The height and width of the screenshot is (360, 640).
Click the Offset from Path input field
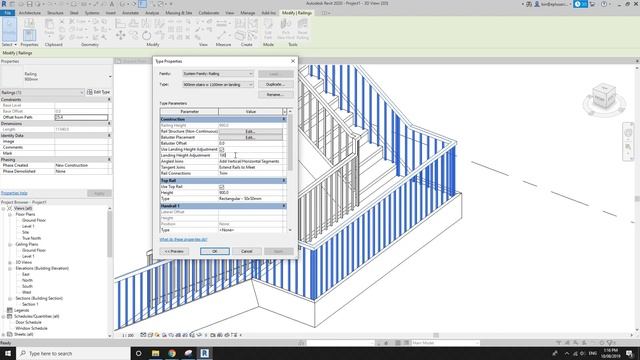pyautogui.click(x=82, y=117)
